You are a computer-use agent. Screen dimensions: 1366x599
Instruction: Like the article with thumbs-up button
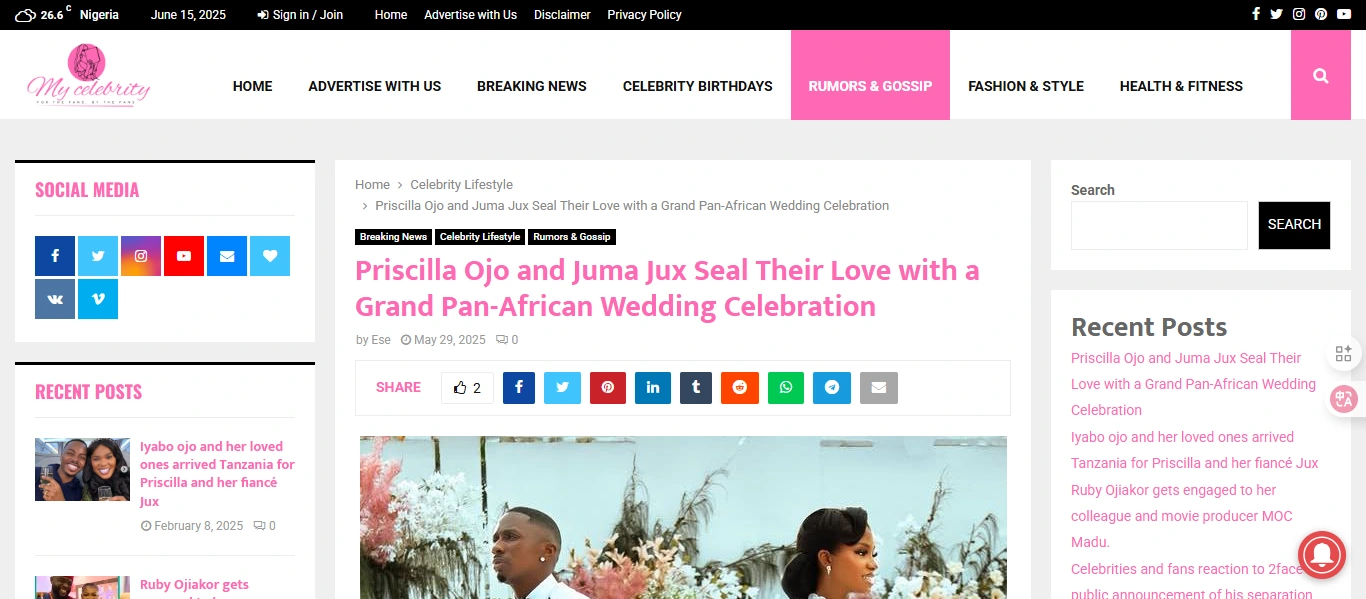pyautogui.click(x=467, y=388)
